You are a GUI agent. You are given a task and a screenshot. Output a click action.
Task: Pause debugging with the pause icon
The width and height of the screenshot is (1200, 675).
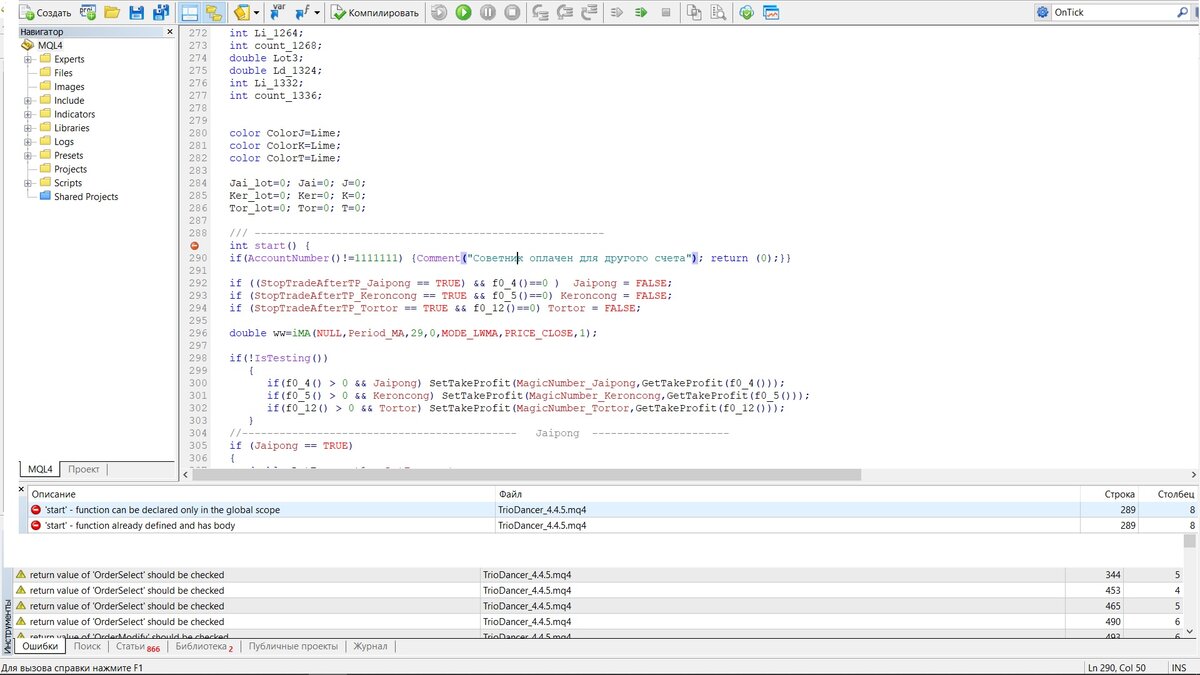(x=487, y=13)
